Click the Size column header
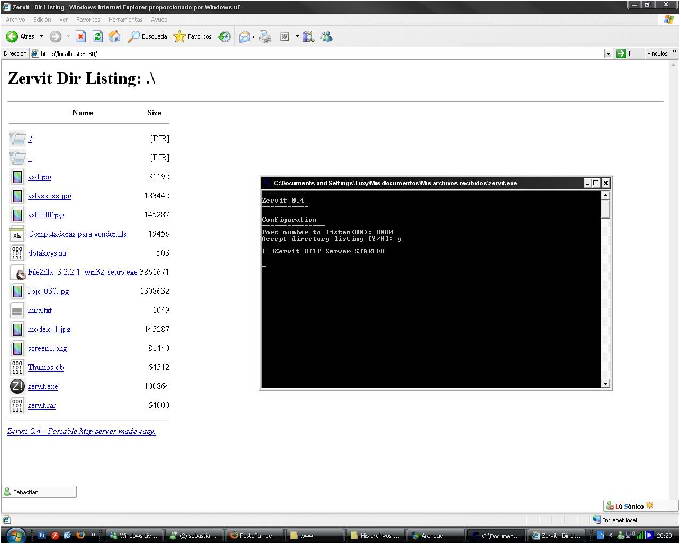Viewport: 681px width, 545px height. pyautogui.click(x=154, y=113)
